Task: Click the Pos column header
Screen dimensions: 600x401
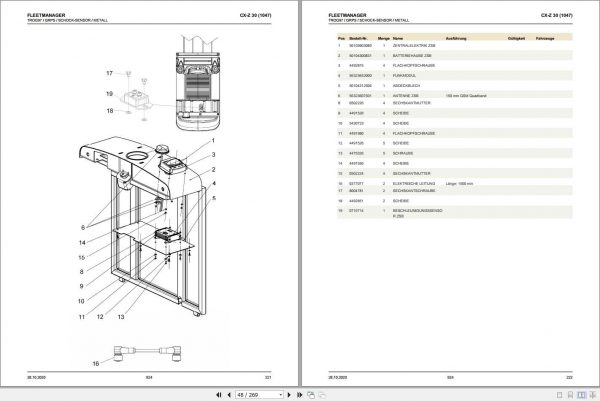Action: click(x=341, y=38)
